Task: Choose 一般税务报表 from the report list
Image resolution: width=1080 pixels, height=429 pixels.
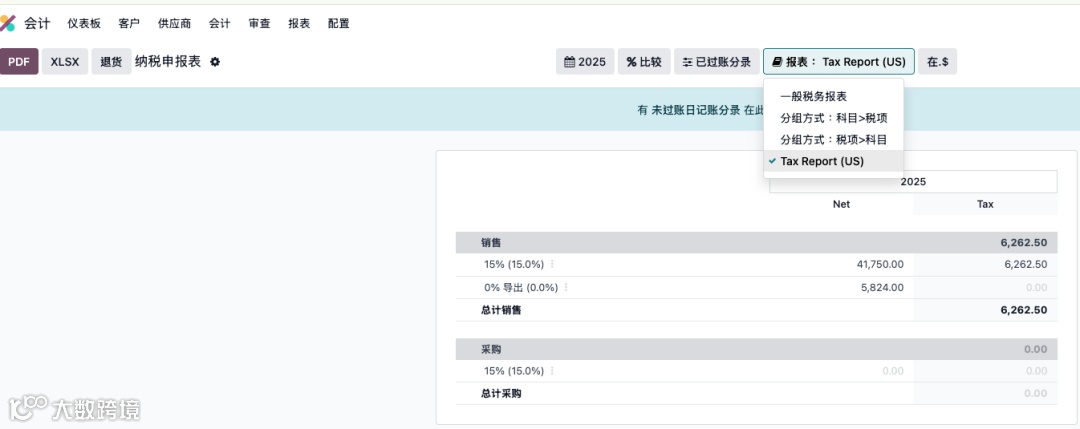Action: pyautogui.click(x=813, y=97)
